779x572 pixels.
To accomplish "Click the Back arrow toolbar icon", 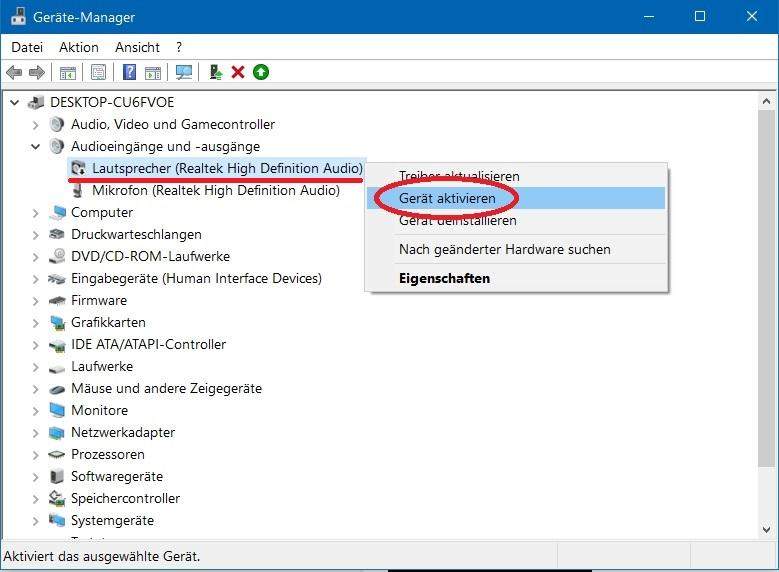I will tap(14, 73).
